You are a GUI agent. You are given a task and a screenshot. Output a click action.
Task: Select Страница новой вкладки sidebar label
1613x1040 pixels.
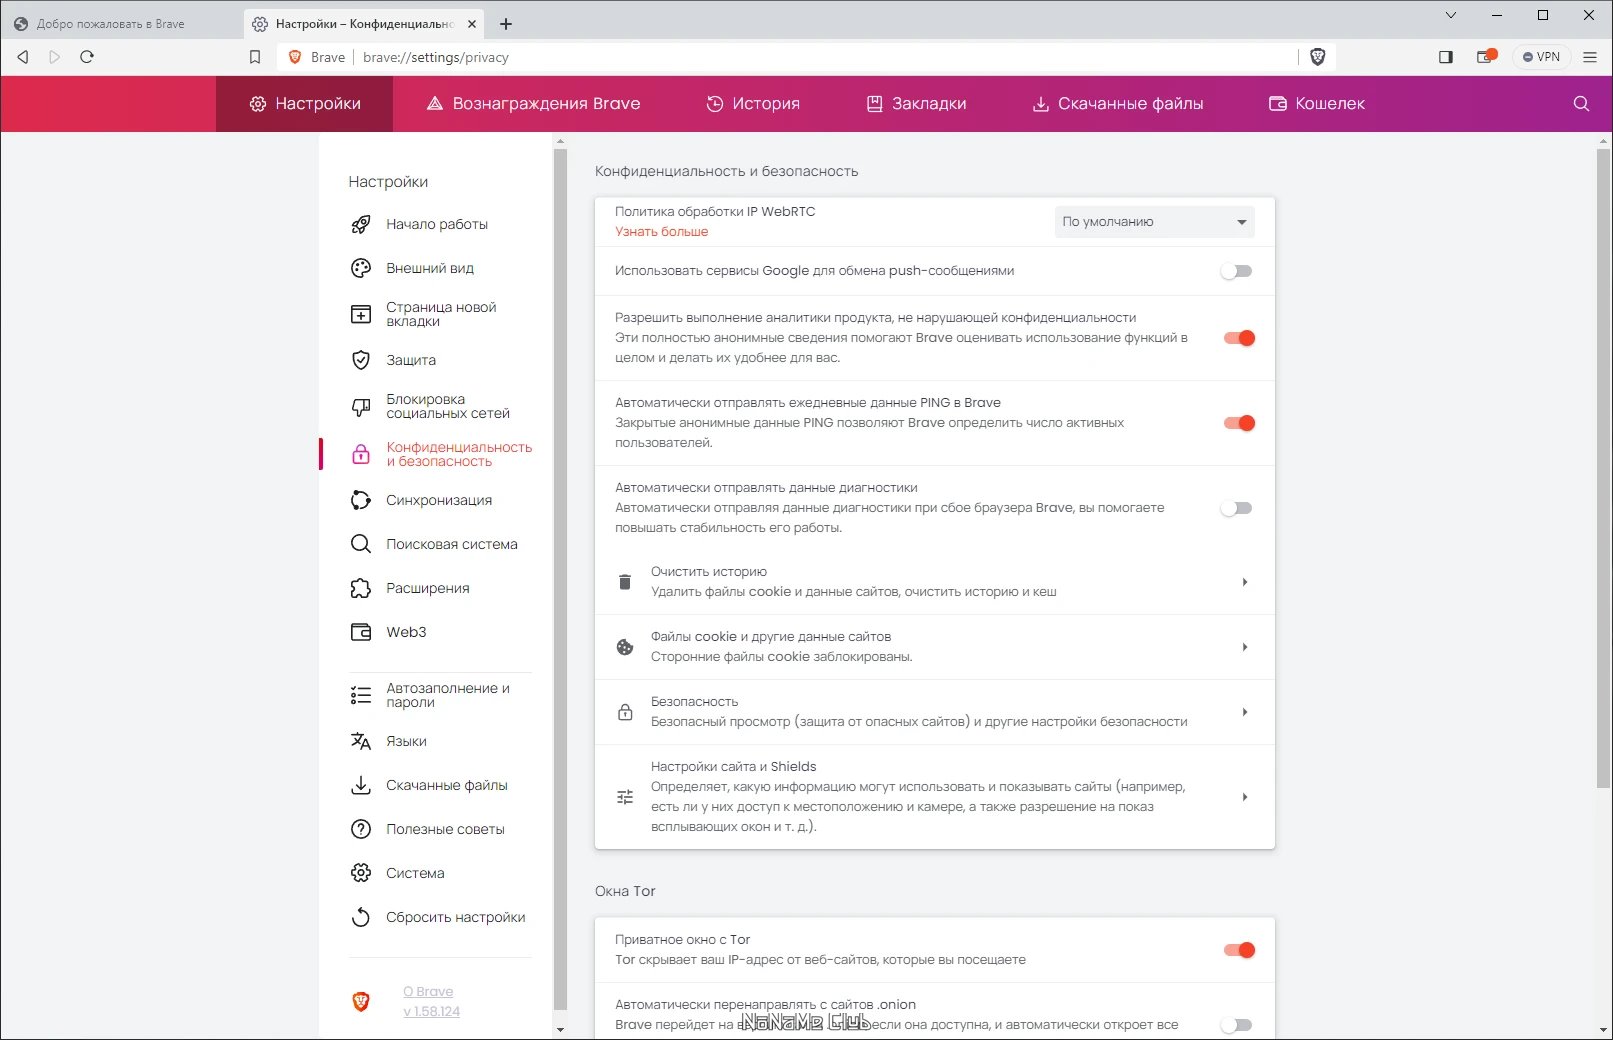click(441, 314)
